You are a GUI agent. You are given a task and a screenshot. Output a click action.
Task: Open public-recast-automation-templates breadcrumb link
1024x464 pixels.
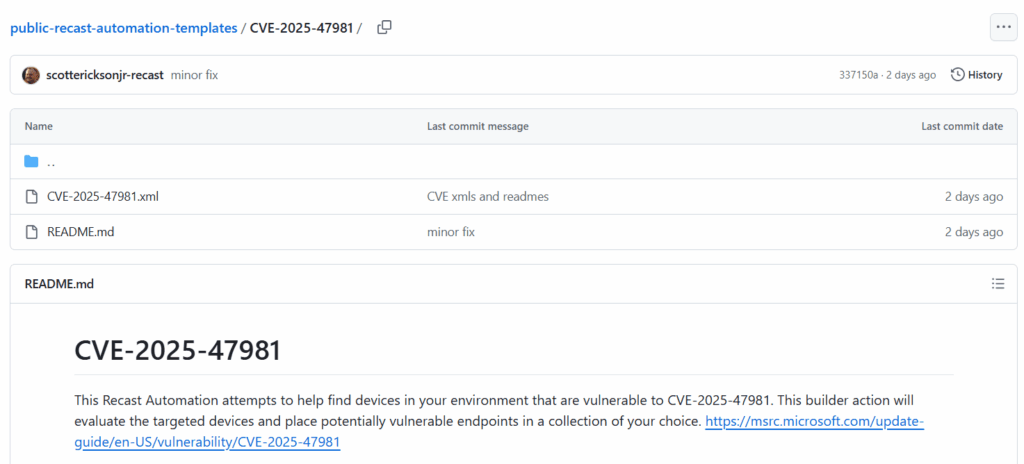tap(124, 27)
